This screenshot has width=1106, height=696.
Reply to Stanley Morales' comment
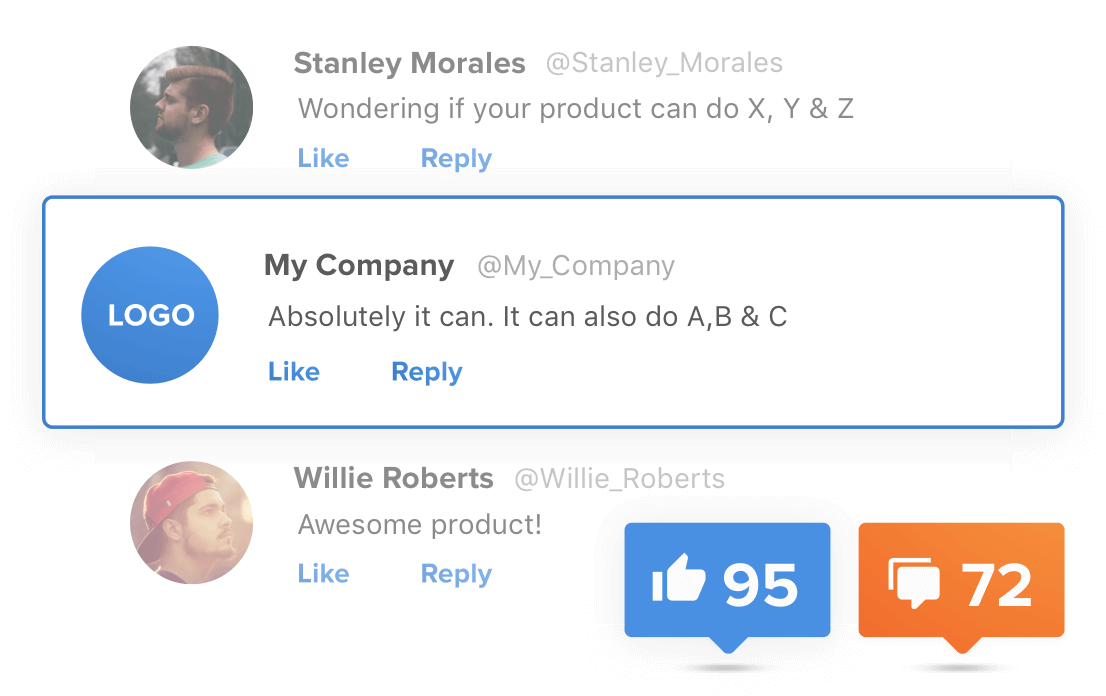pos(456,159)
